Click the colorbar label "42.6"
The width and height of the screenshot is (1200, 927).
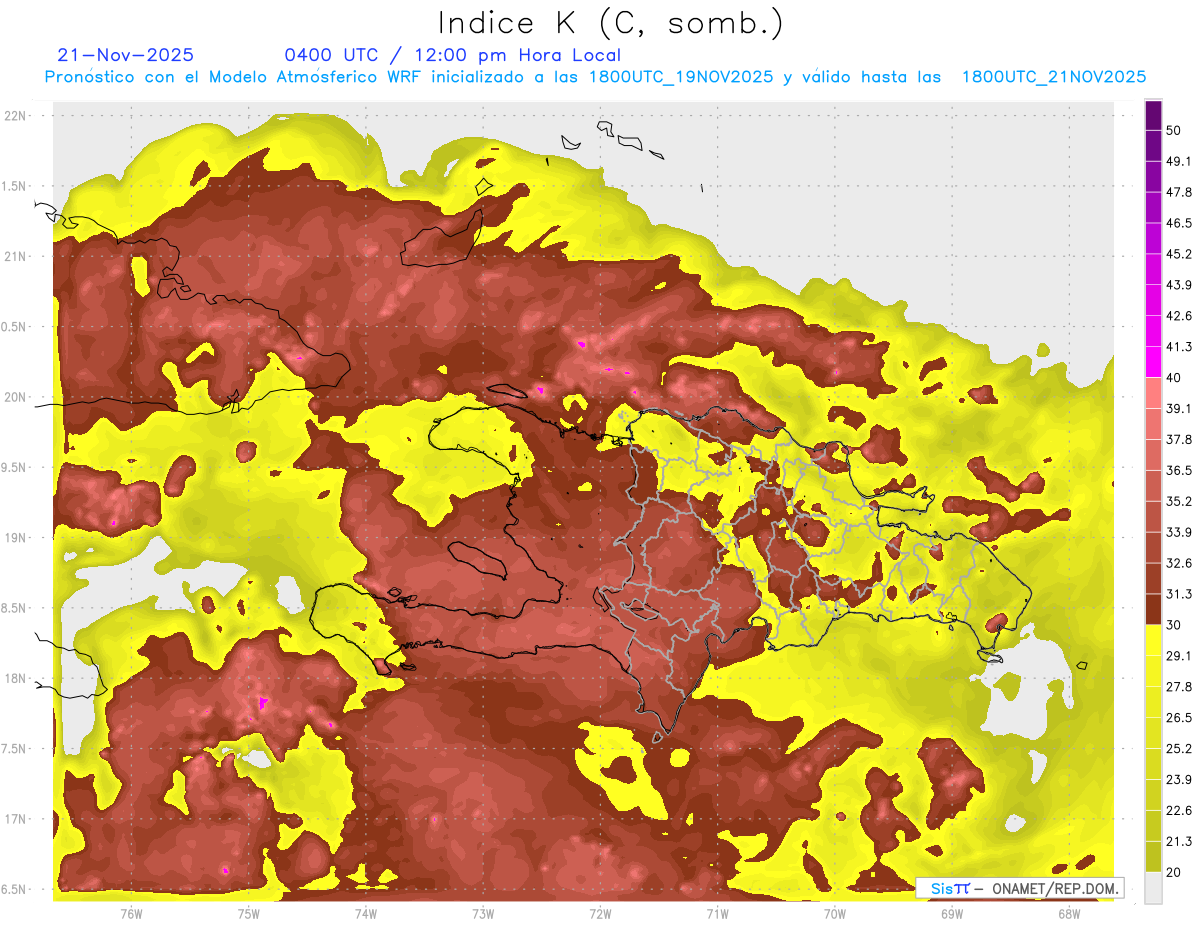(1178, 316)
